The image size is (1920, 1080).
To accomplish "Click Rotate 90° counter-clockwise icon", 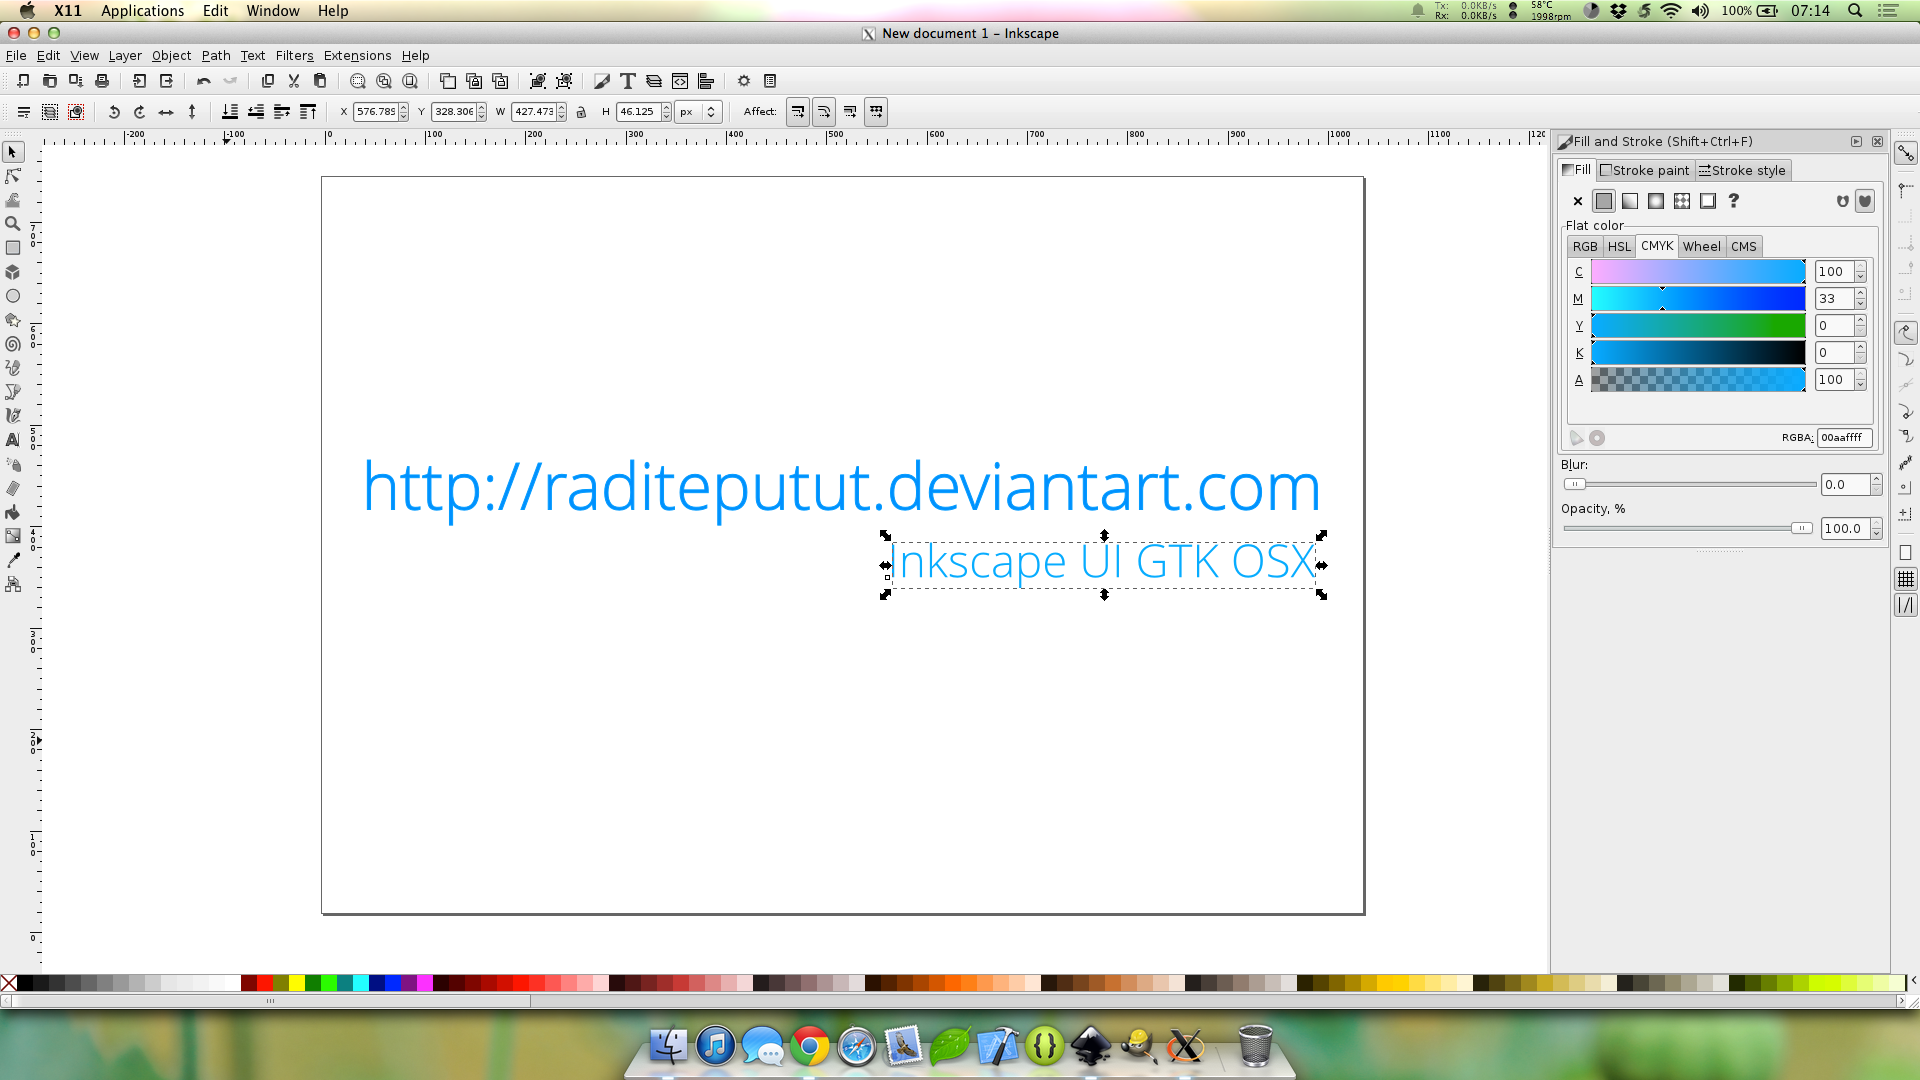I will (x=114, y=112).
